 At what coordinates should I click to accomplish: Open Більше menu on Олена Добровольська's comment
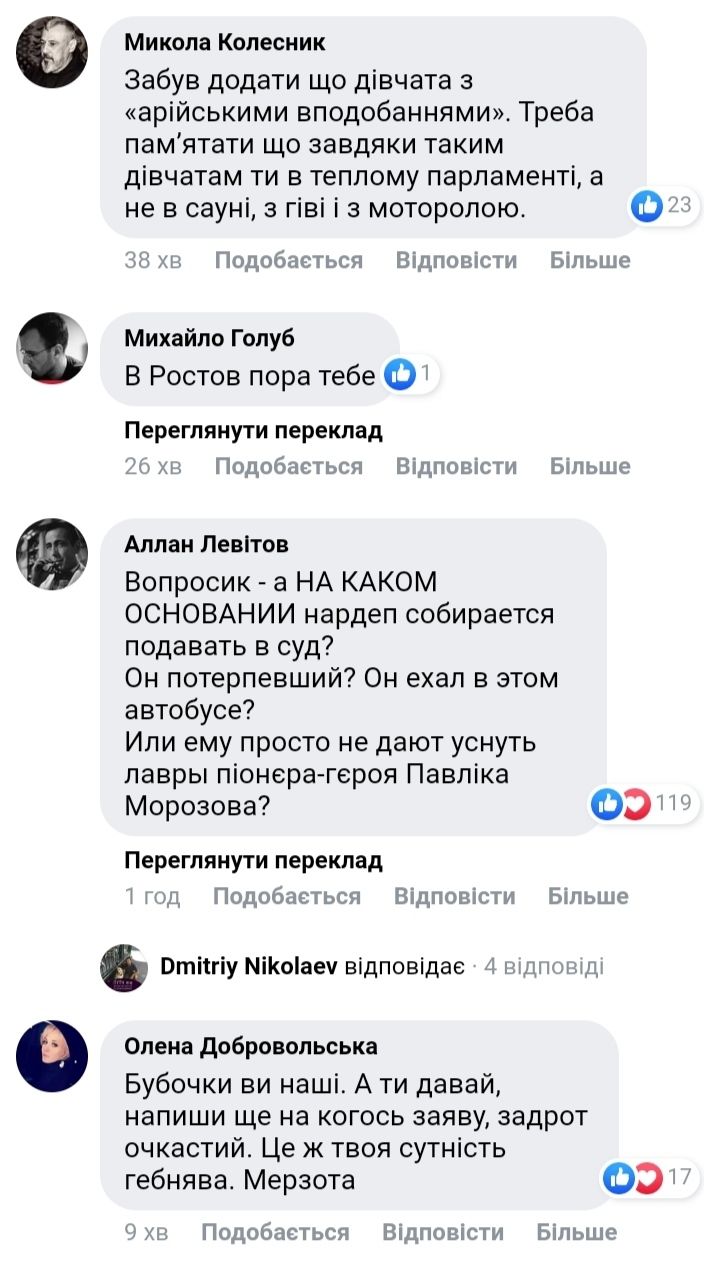(577, 1232)
